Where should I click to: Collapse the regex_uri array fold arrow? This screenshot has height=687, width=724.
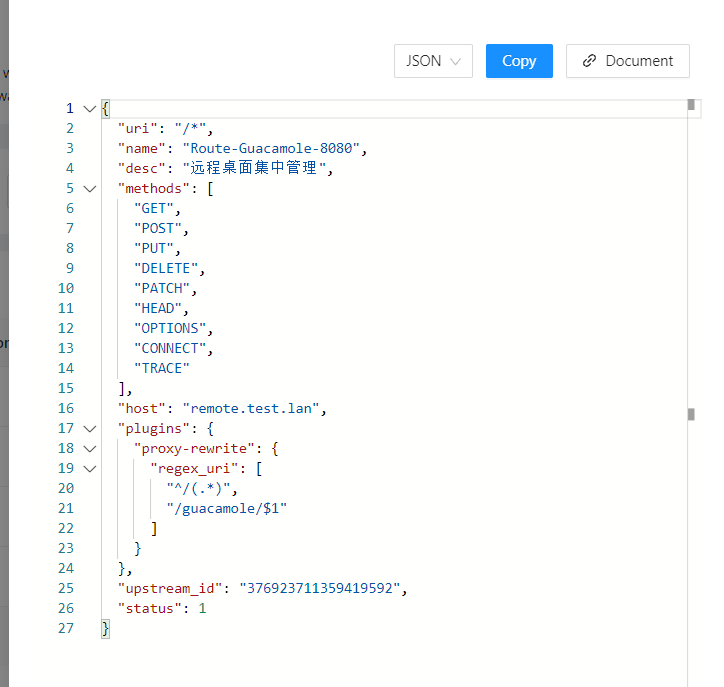point(90,469)
